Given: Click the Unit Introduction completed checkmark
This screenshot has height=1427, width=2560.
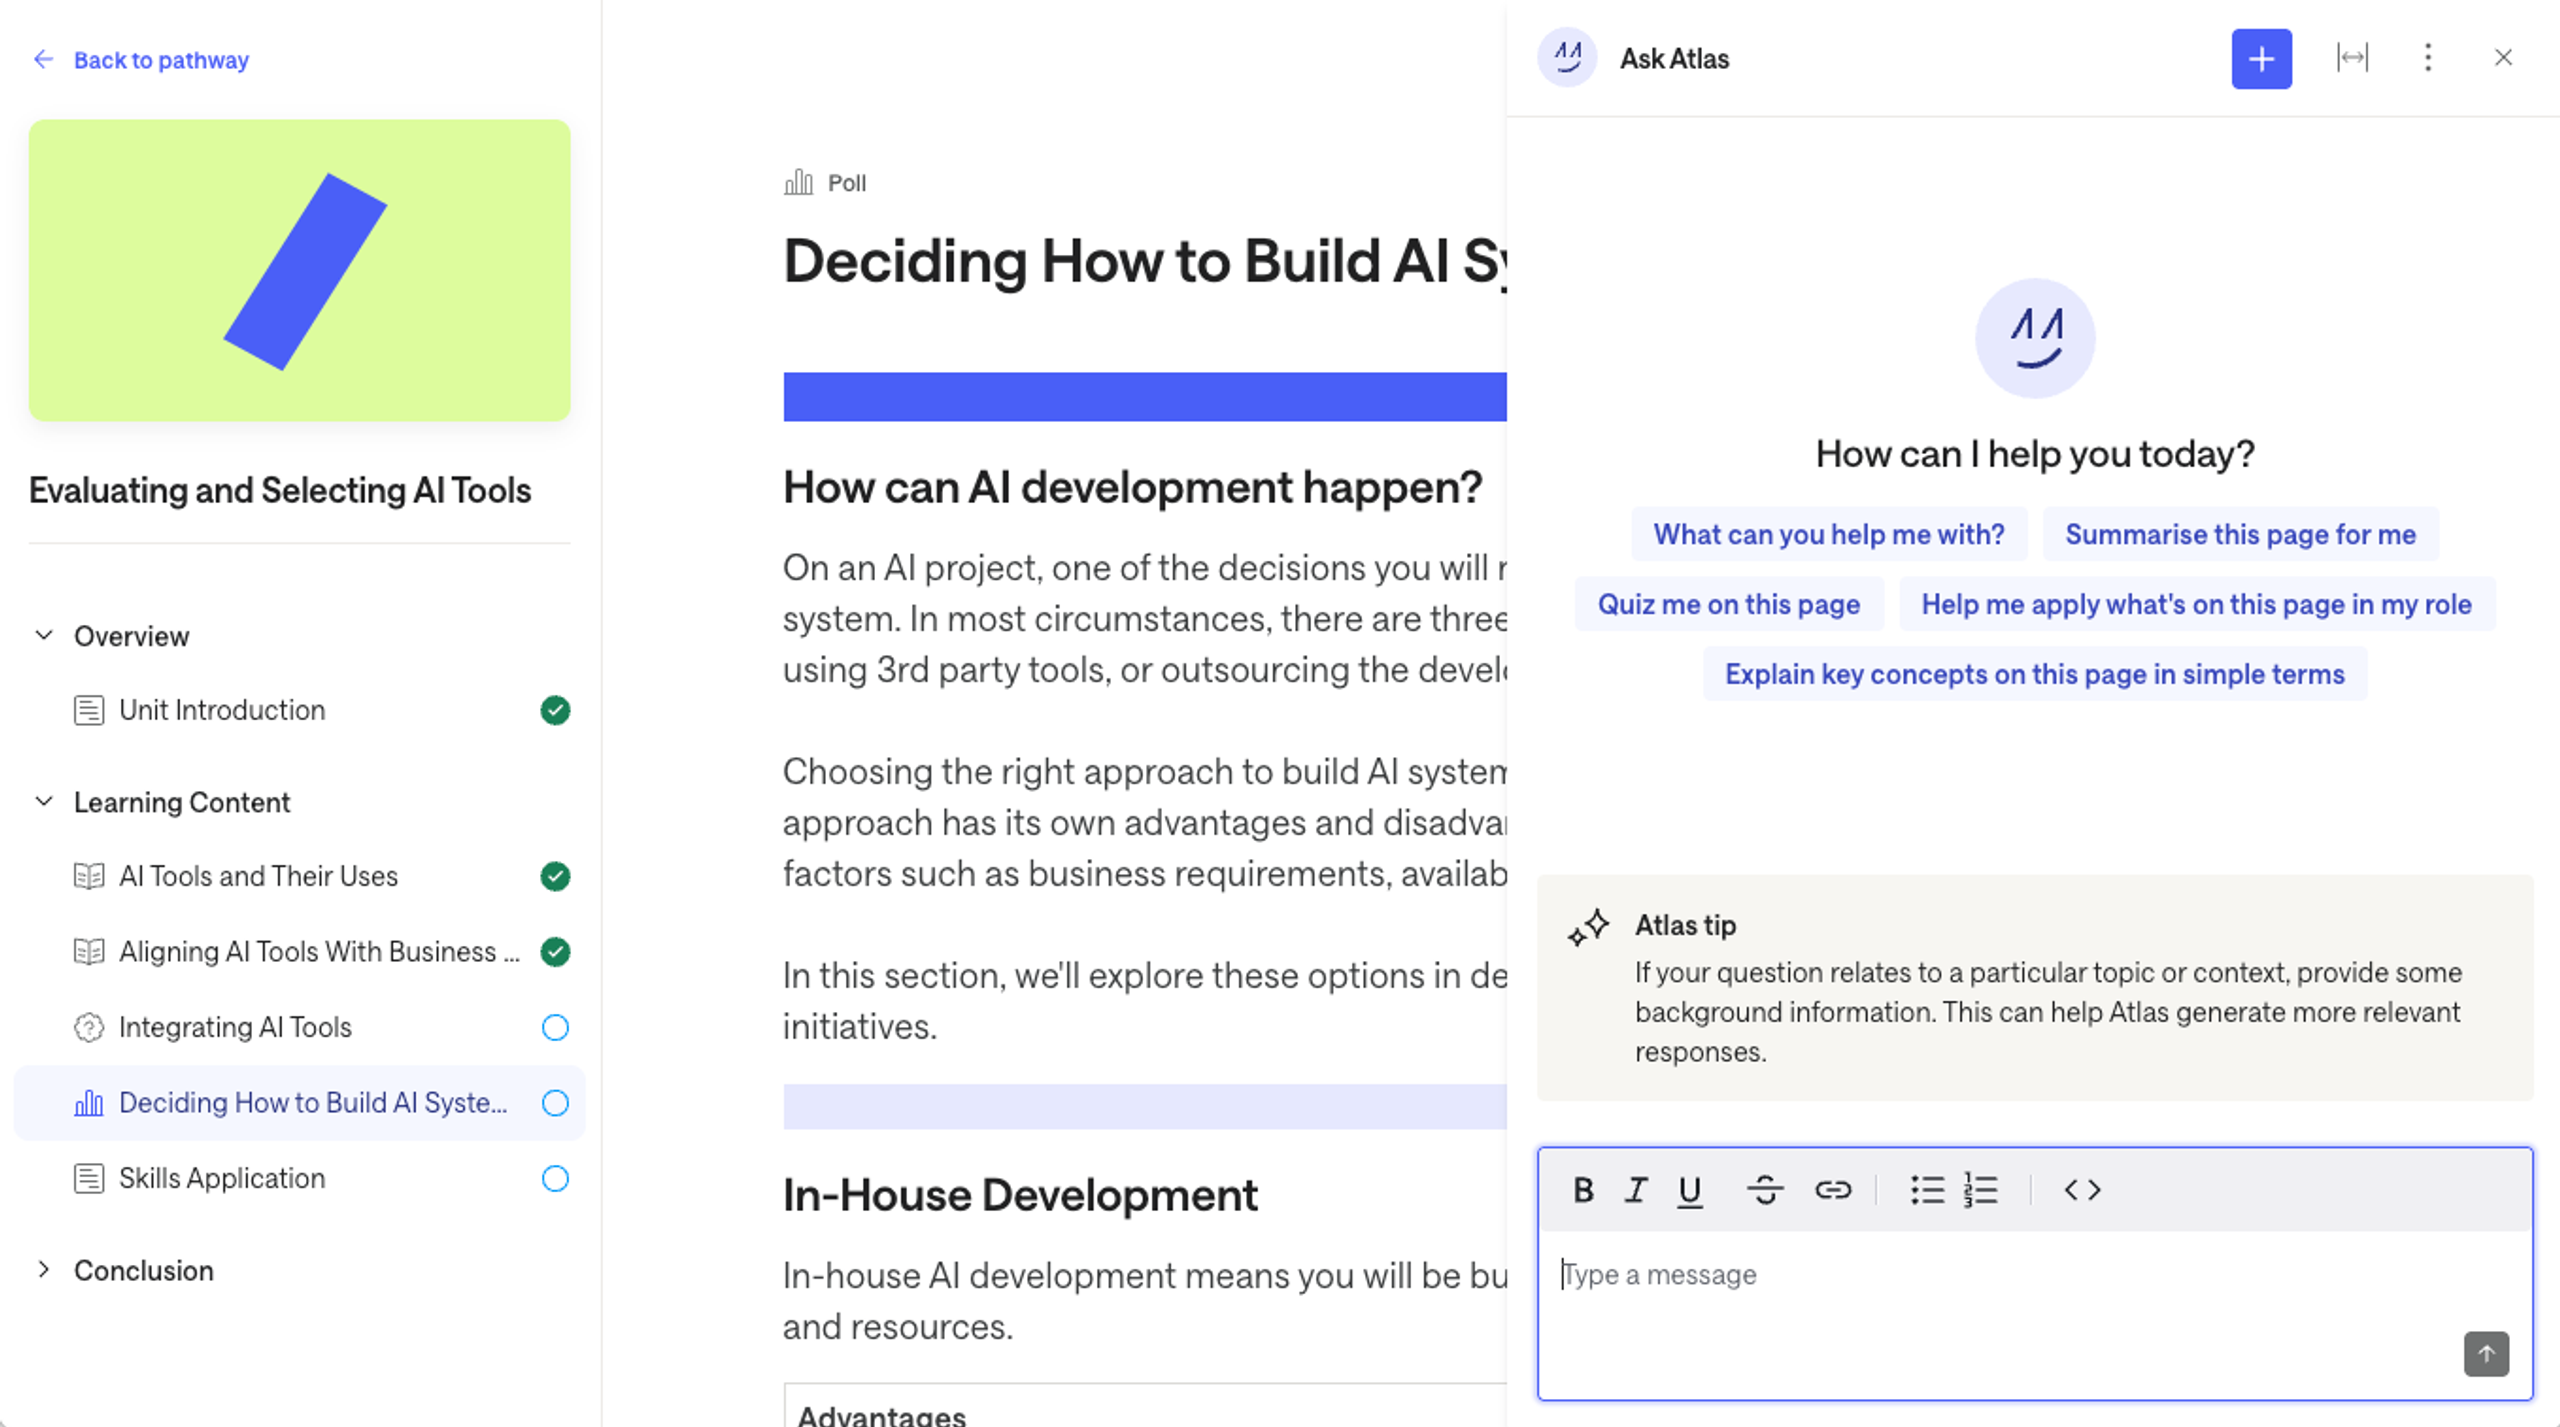Looking at the screenshot, I should tap(555, 710).
